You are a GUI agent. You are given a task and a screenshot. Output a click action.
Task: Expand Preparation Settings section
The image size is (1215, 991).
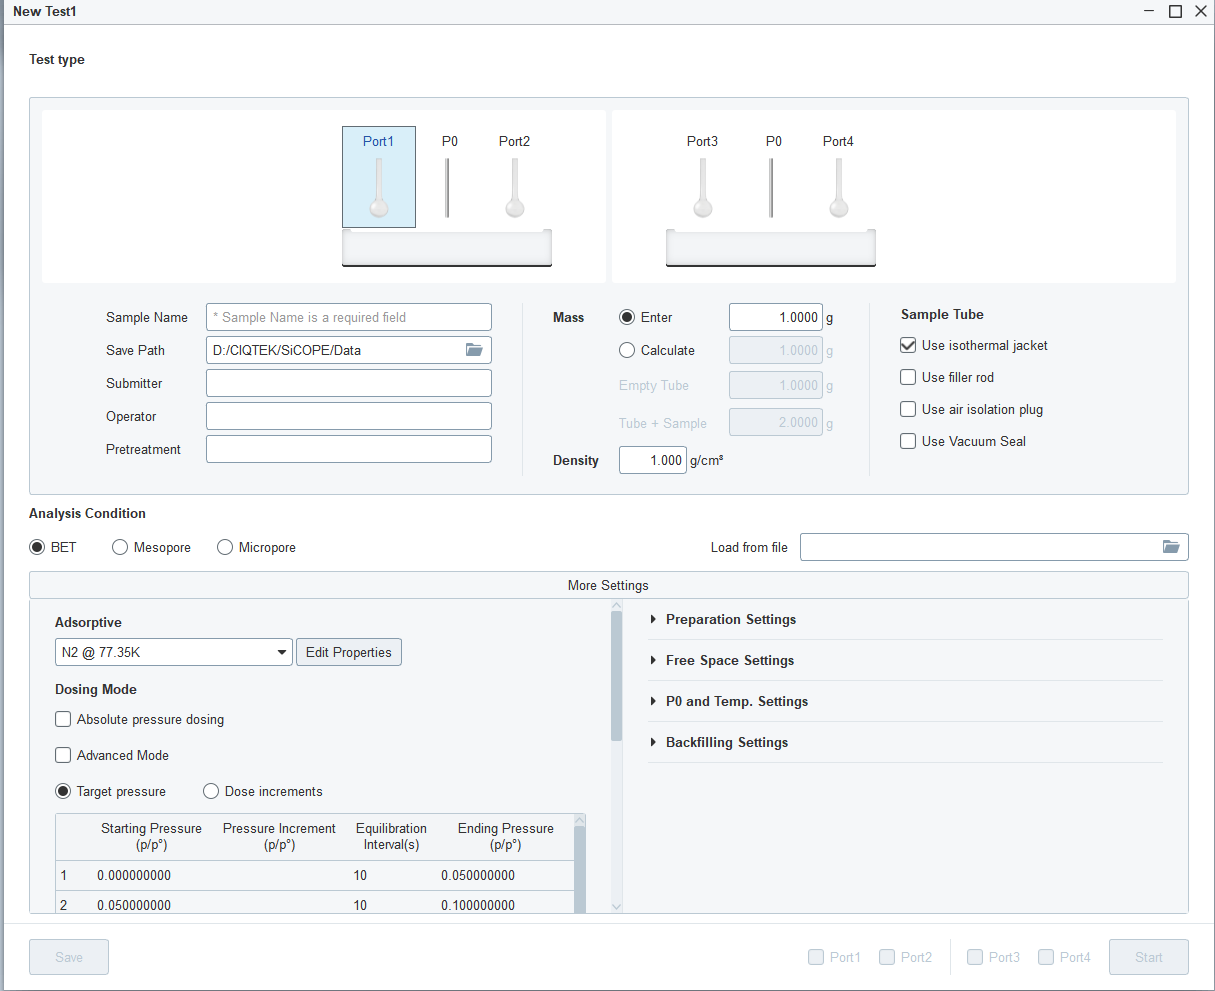(x=731, y=619)
